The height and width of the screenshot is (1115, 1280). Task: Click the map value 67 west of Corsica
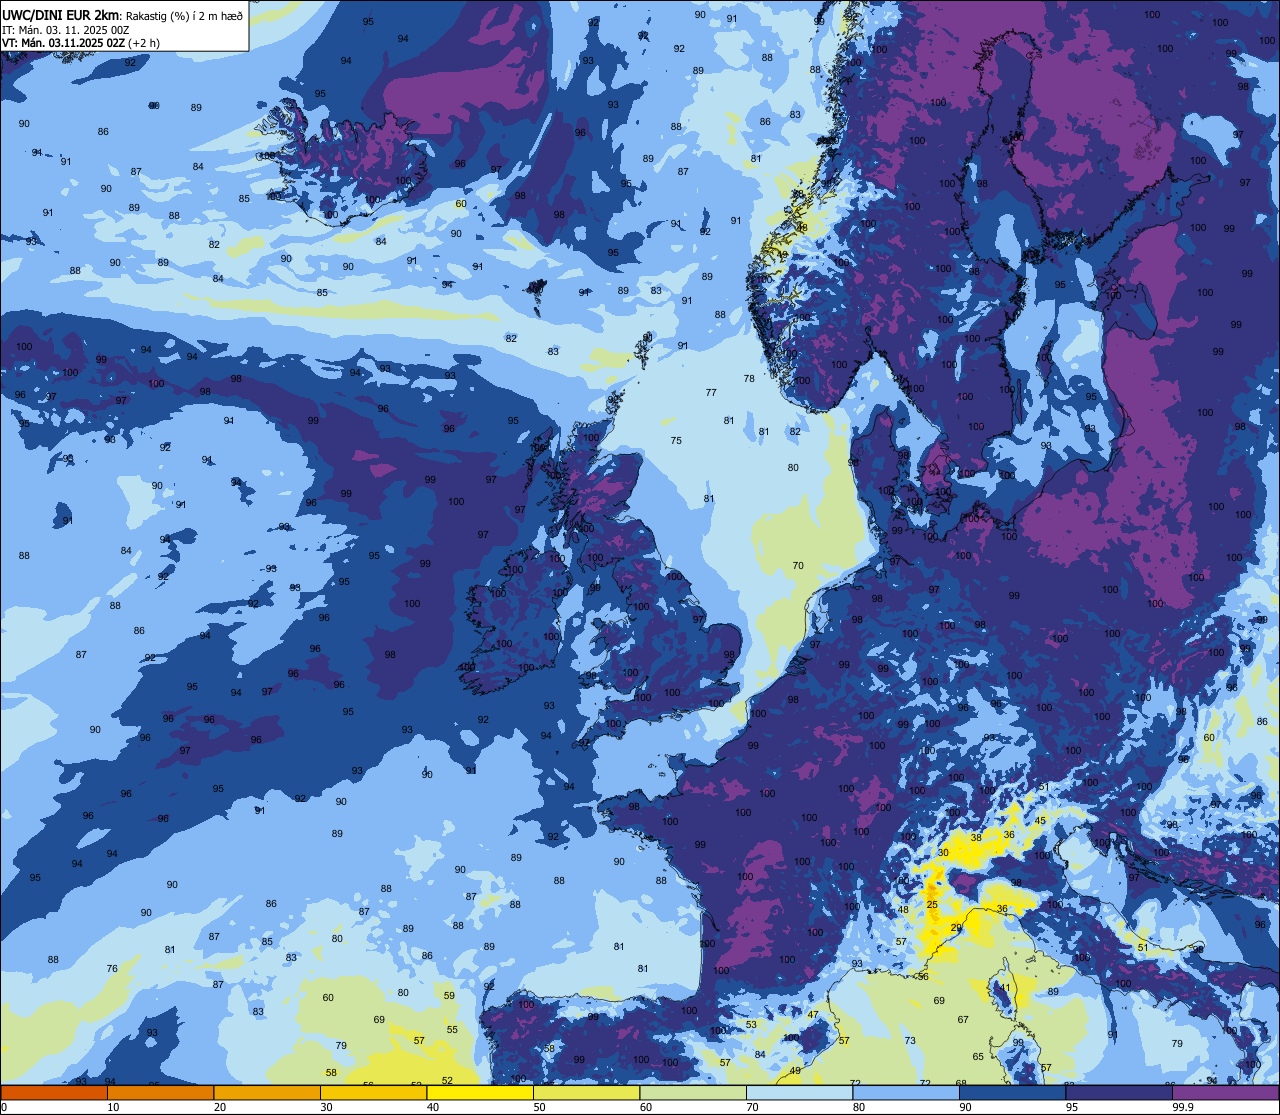pyautogui.click(x=963, y=1020)
